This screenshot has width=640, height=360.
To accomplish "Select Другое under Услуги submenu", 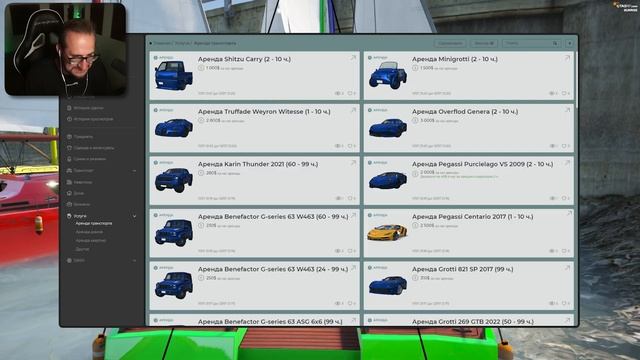I will [82, 249].
